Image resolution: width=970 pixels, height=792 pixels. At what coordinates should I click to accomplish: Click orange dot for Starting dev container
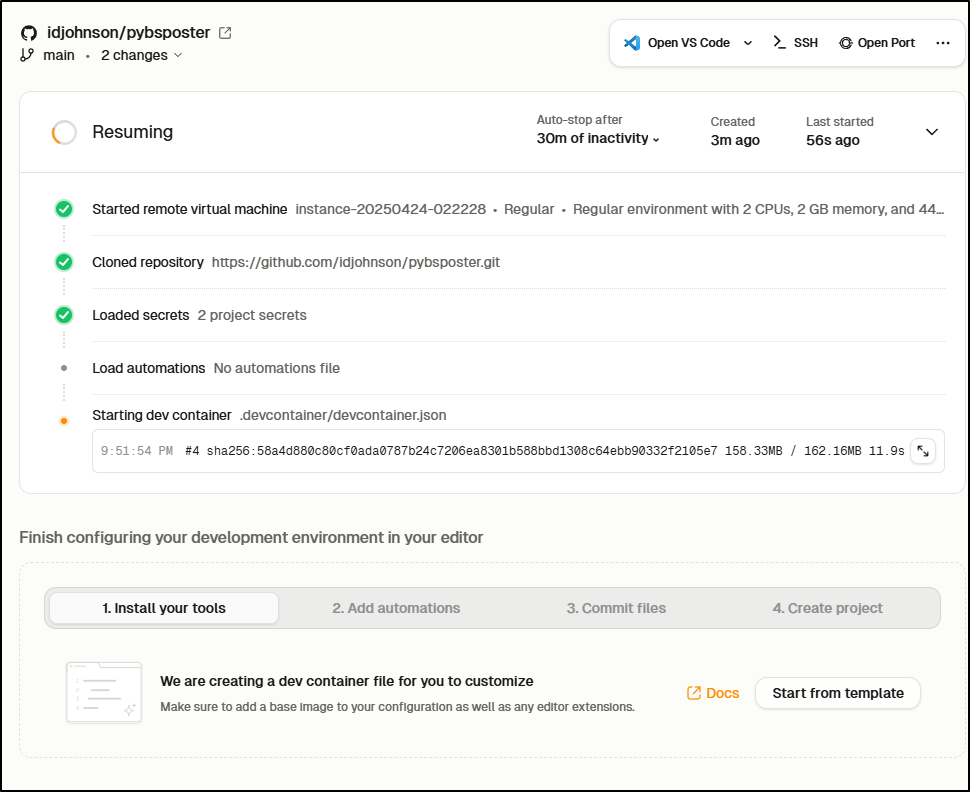[x=64, y=421]
